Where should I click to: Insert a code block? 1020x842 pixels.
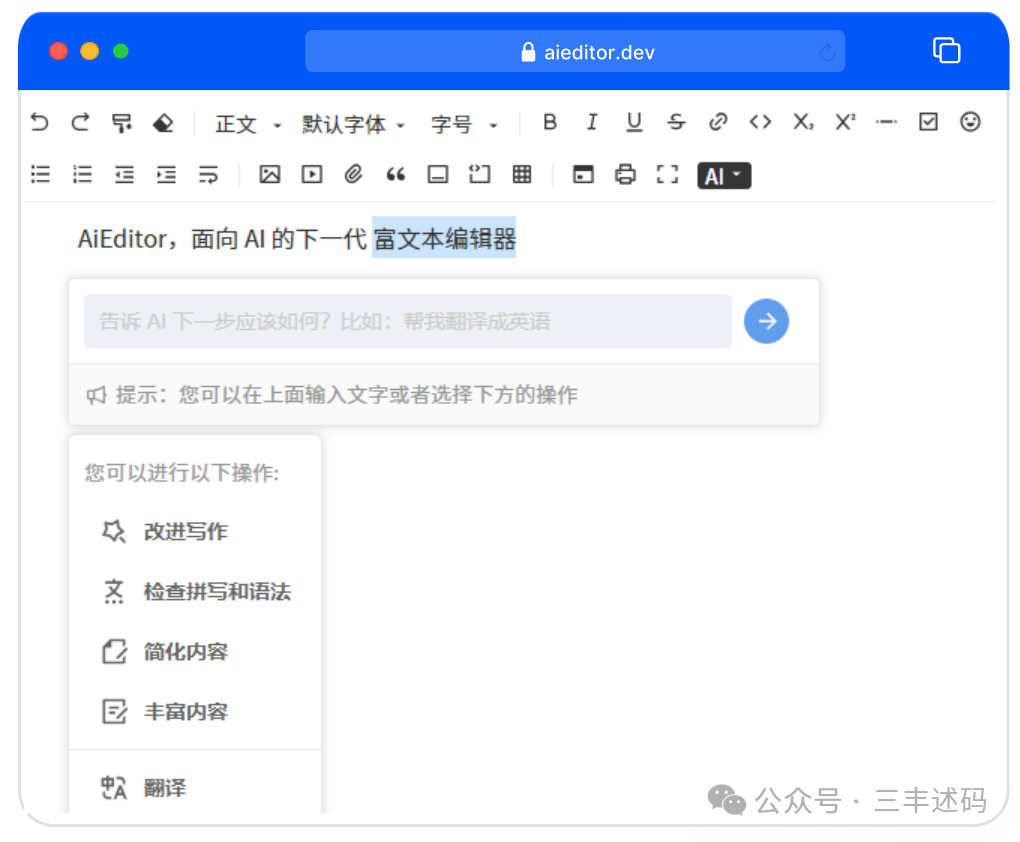point(479,174)
